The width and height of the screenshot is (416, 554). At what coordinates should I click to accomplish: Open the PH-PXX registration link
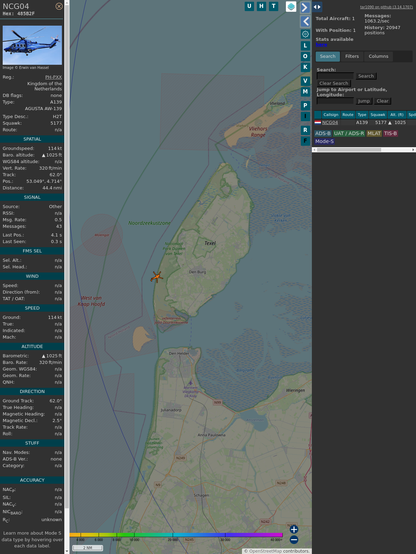coord(53,77)
